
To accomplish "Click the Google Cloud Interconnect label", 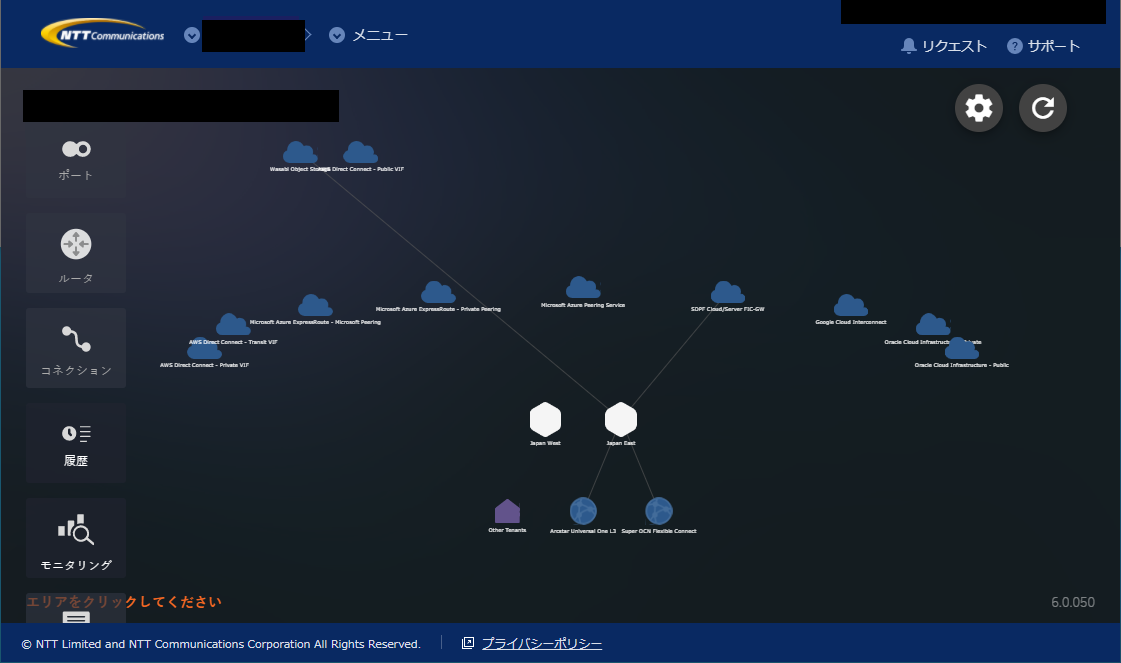I will [x=851, y=323].
